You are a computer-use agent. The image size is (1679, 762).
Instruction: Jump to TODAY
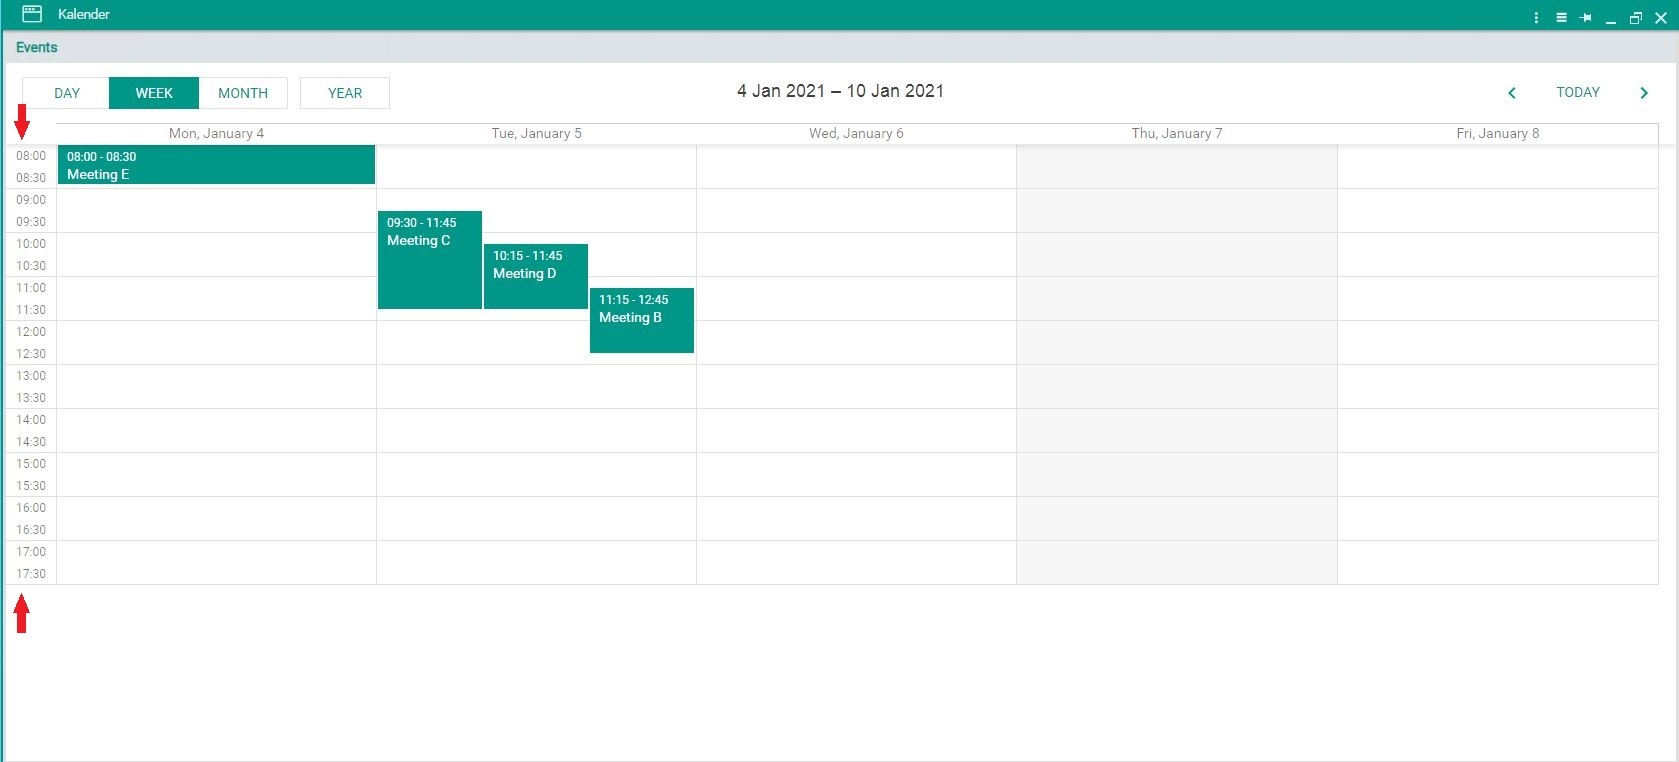[1578, 92]
